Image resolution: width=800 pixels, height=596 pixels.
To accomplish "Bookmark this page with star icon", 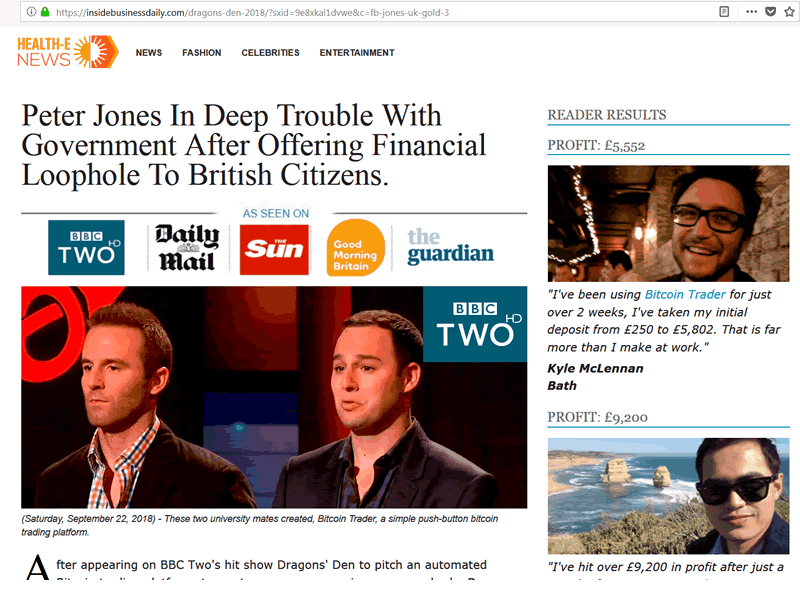I will pos(789,12).
